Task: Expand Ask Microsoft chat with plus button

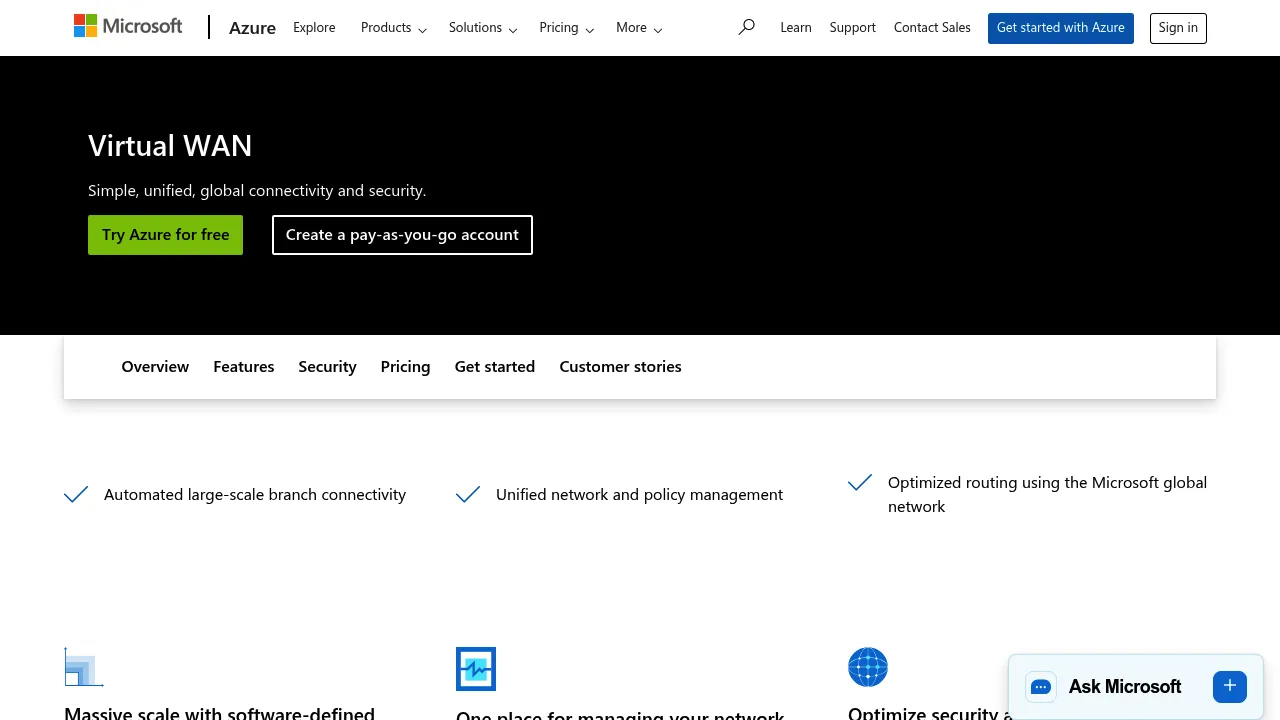Action: (1230, 686)
